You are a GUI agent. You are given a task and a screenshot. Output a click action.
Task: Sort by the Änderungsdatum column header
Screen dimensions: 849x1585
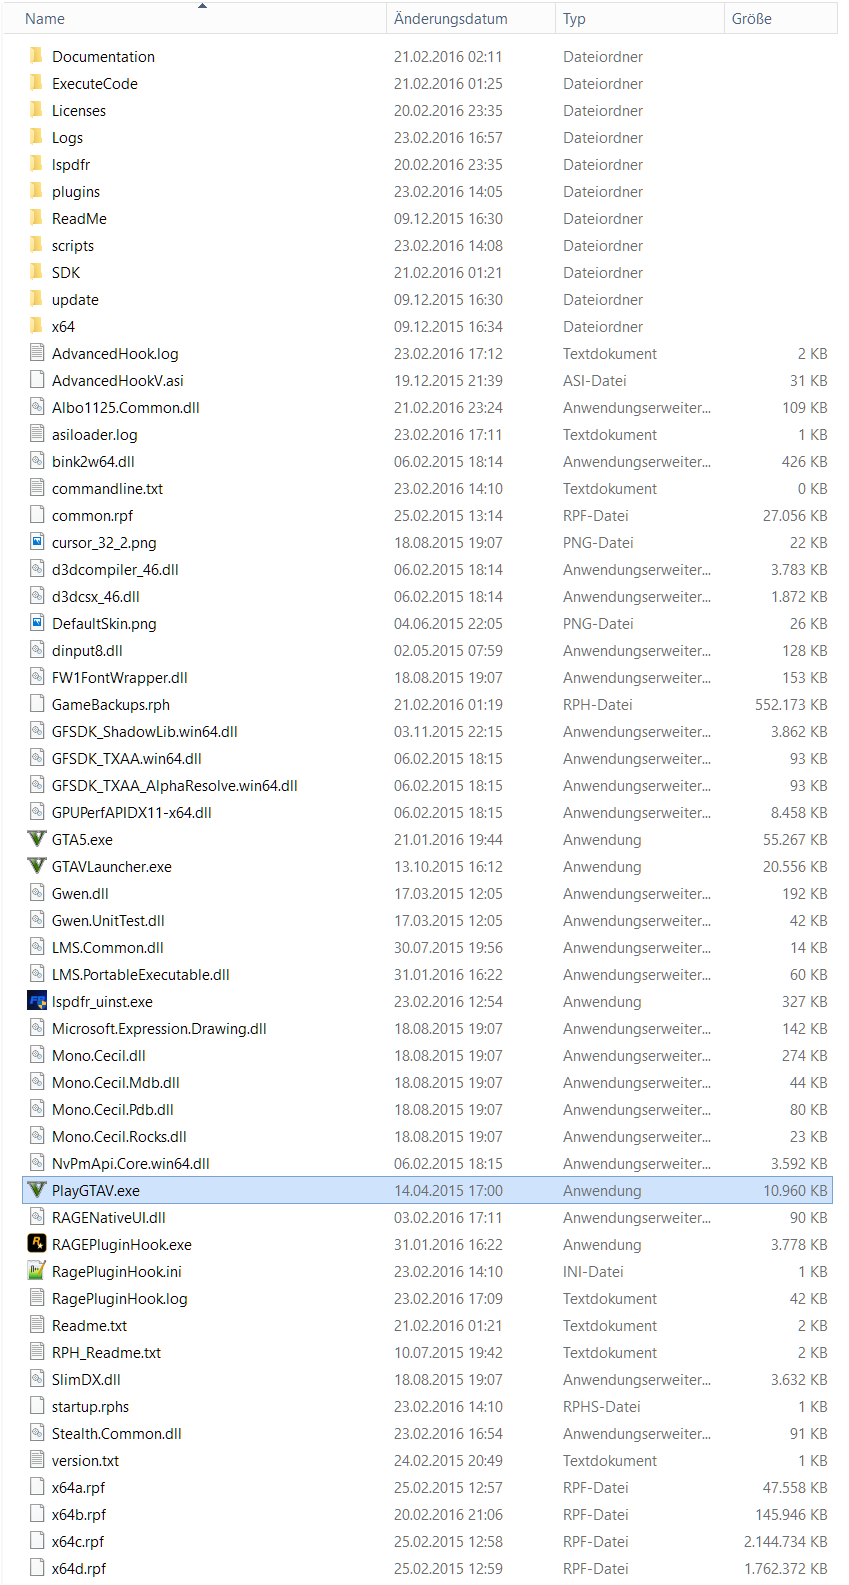coord(471,18)
